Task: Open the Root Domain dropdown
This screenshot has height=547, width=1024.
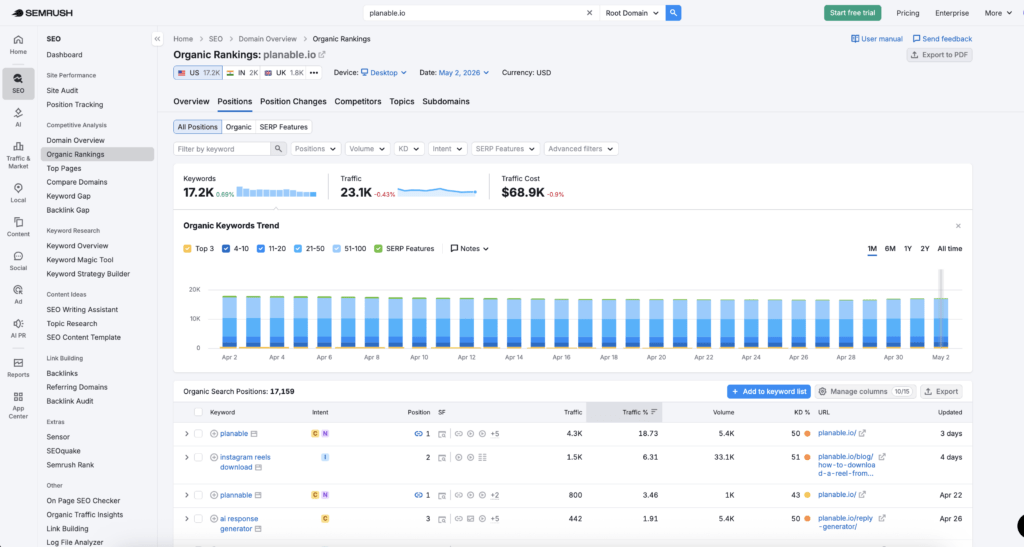Action: click(x=632, y=13)
